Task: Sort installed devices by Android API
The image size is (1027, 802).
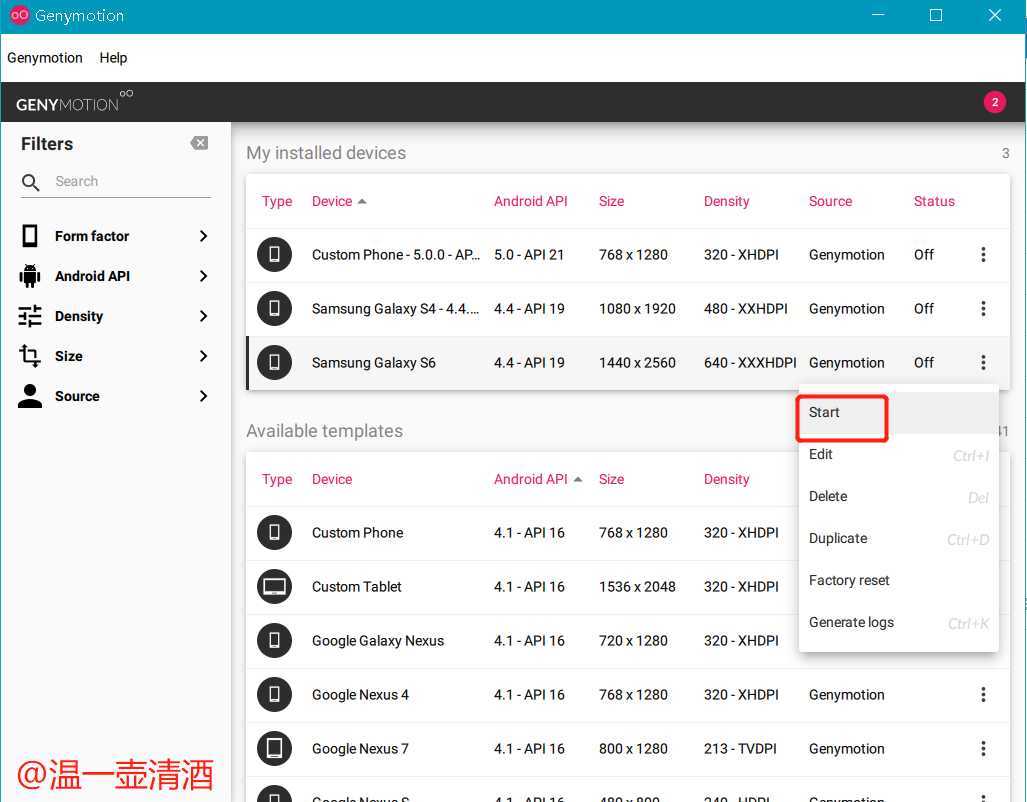Action: point(531,201)
